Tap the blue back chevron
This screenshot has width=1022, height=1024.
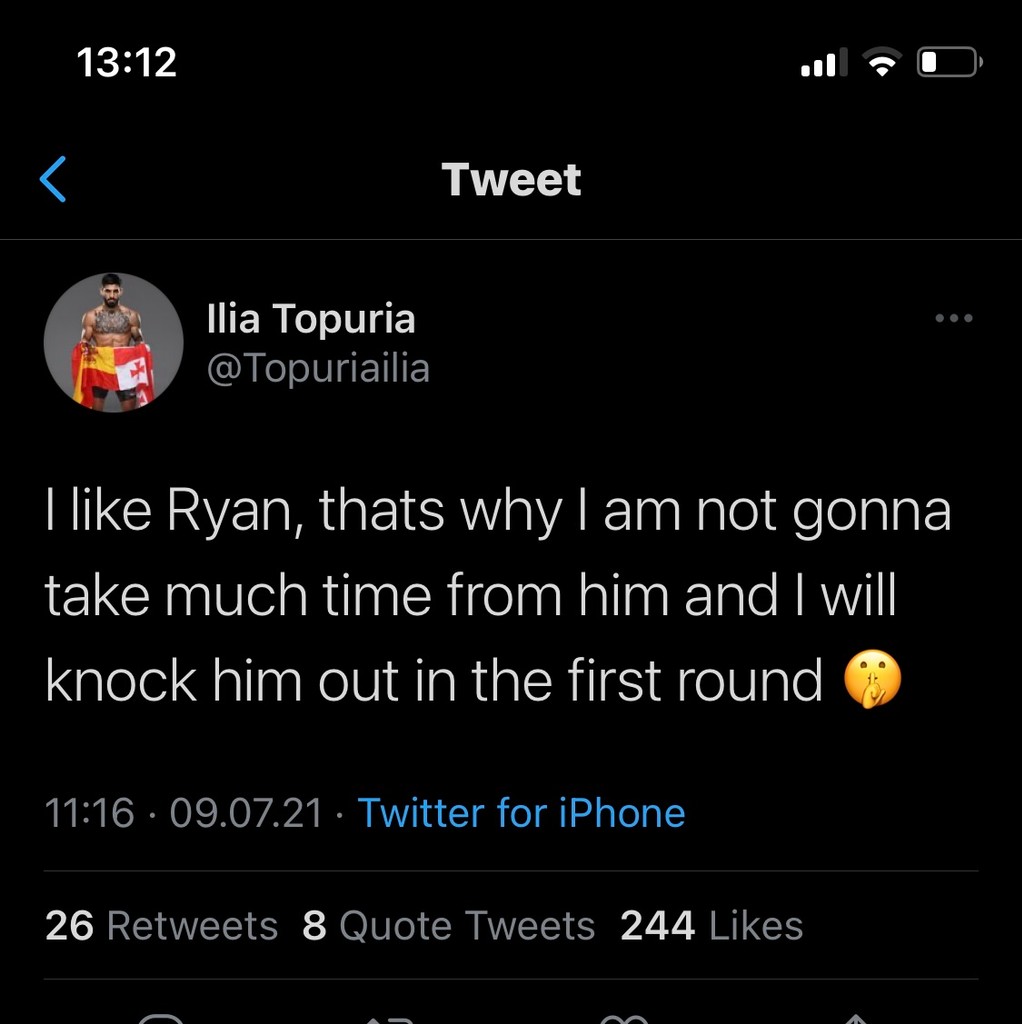[x=53, y=179]
